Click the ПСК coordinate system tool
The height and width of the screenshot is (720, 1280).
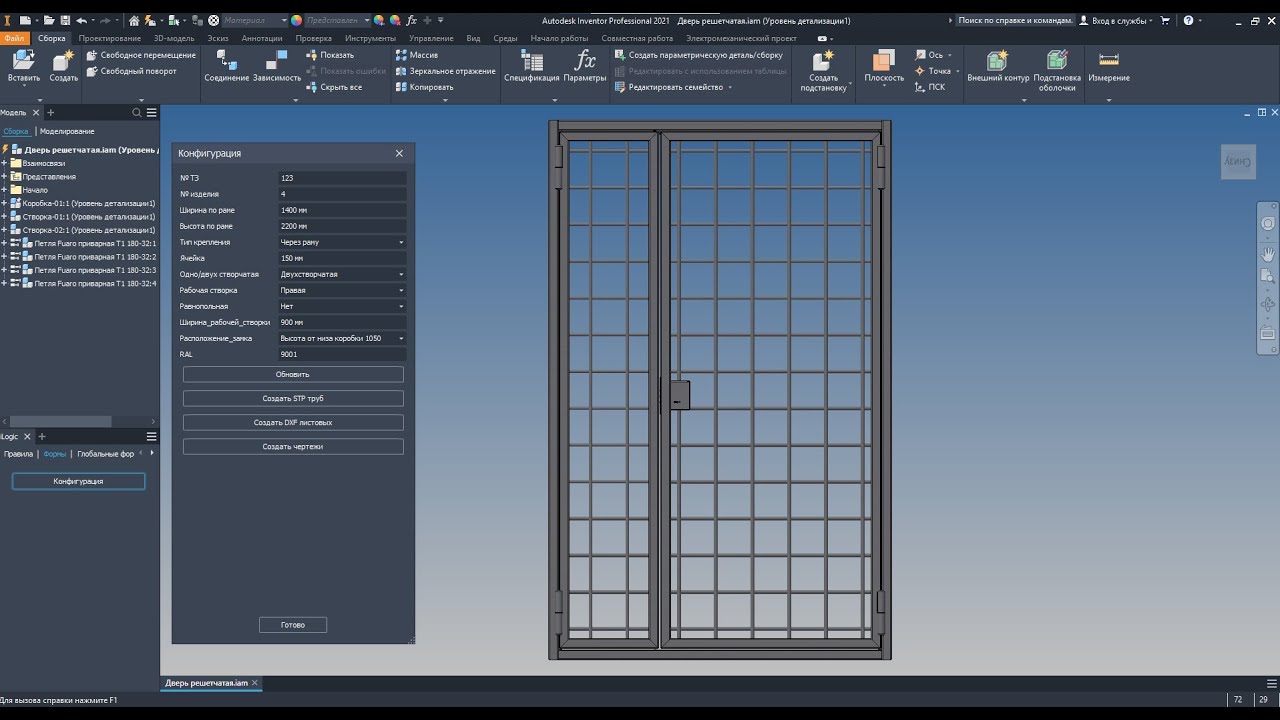[x=930, y=87]
